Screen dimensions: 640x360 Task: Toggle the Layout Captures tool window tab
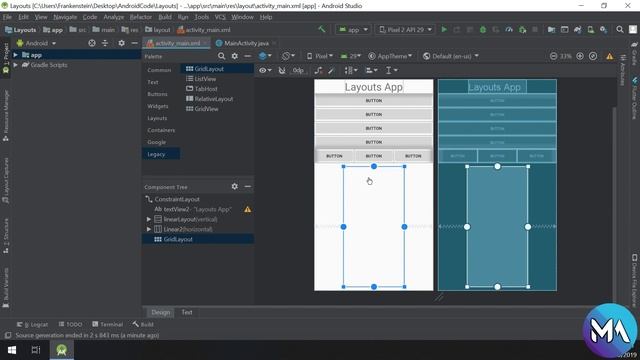[6, 180]
